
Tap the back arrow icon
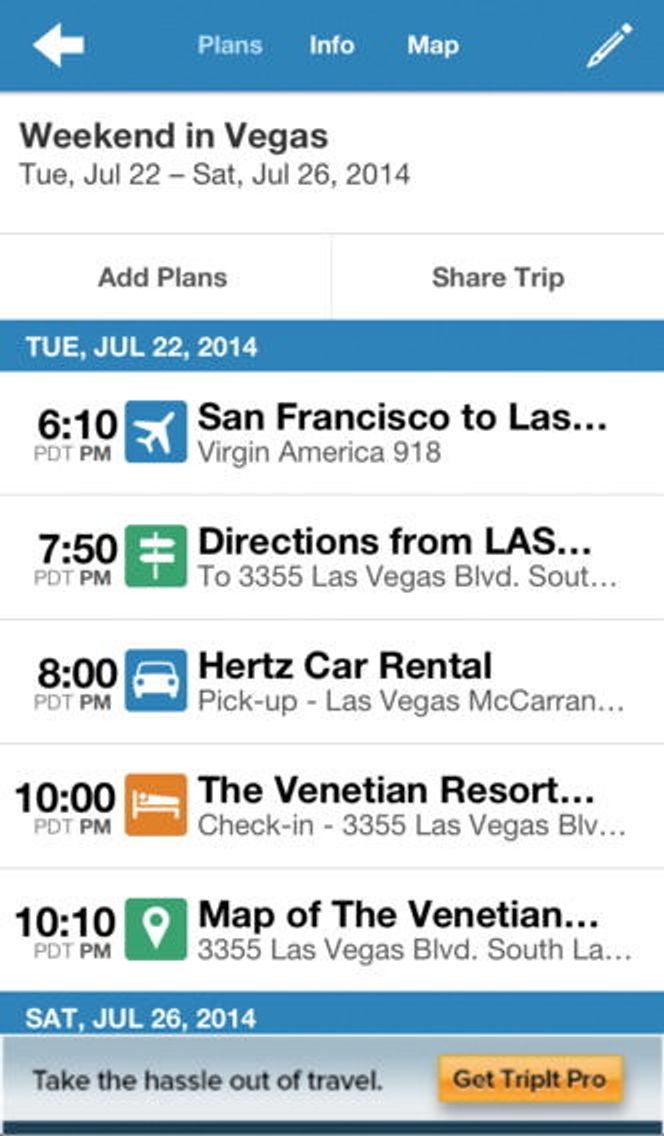(59, 45)
